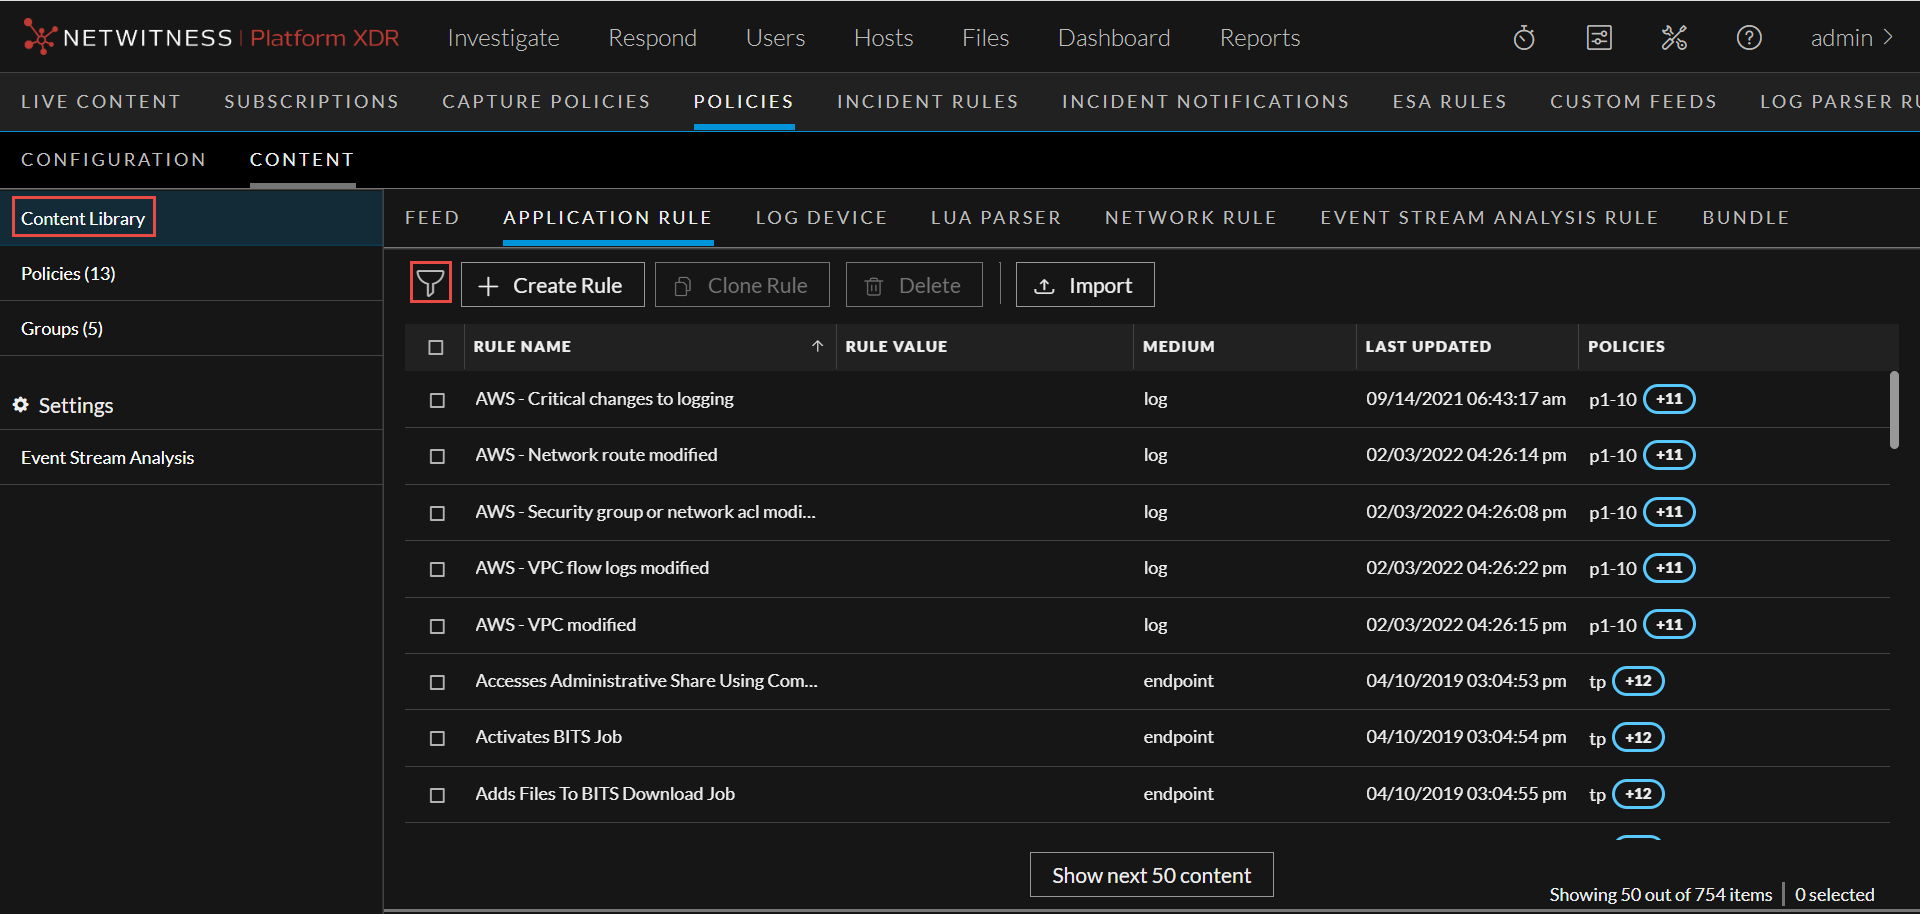Open Policies (13) in the sidebar
This screenshot has height=914, width=1920.
(x=68, y=274)
